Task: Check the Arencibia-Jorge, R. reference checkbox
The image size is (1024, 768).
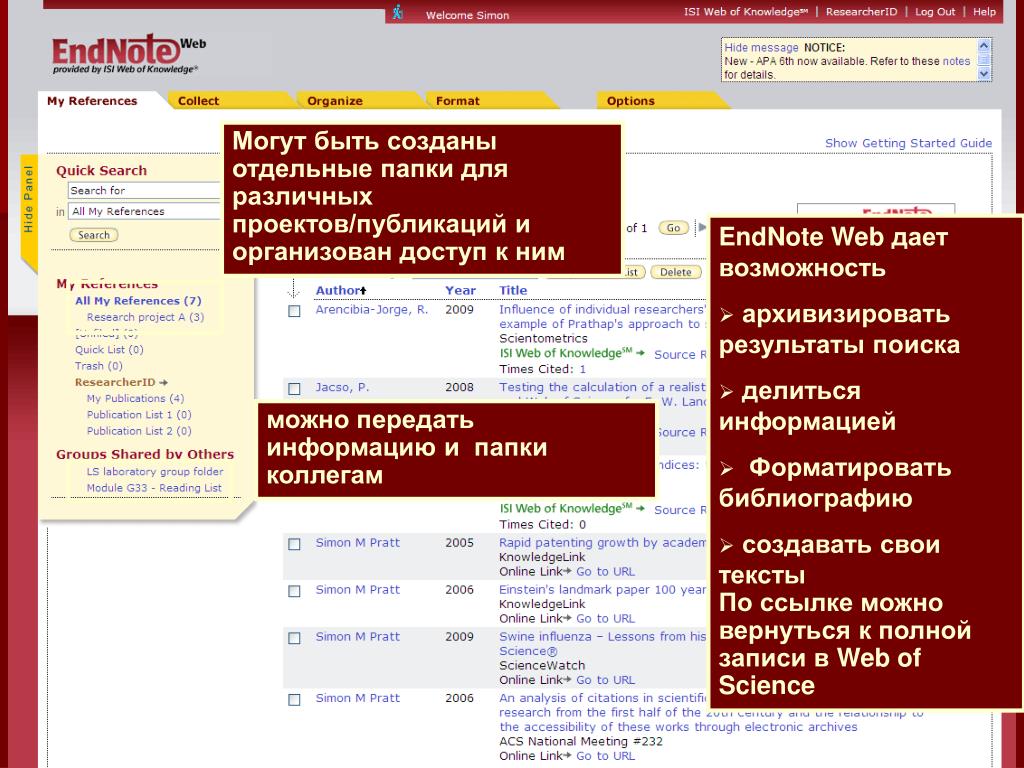Action: 295,311
